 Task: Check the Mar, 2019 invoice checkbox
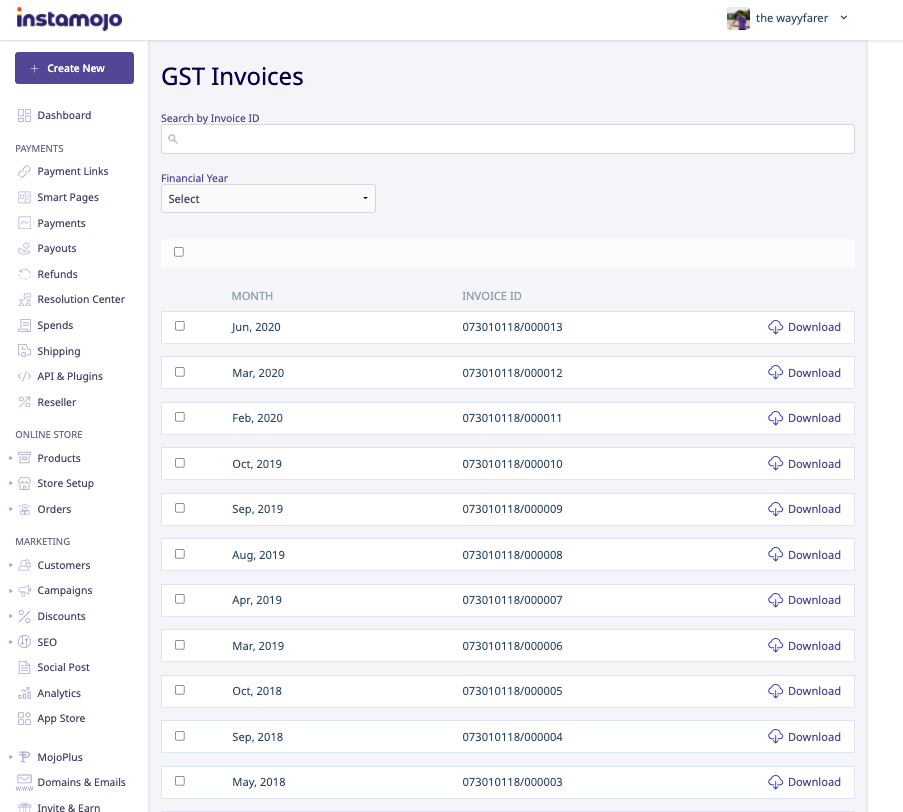180,645
